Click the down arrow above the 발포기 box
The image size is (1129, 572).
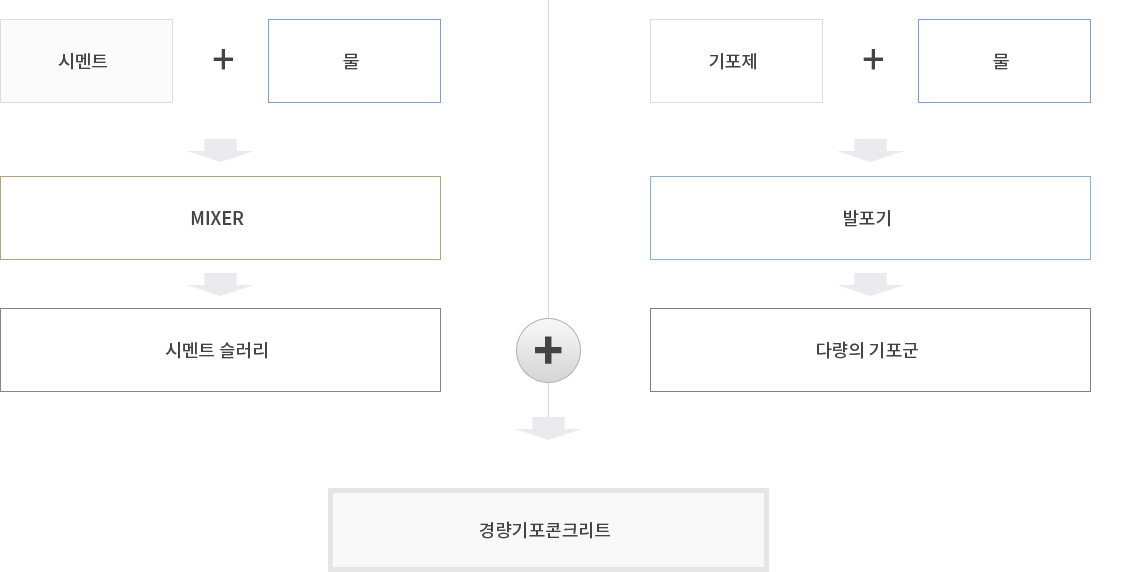(870, 150)
